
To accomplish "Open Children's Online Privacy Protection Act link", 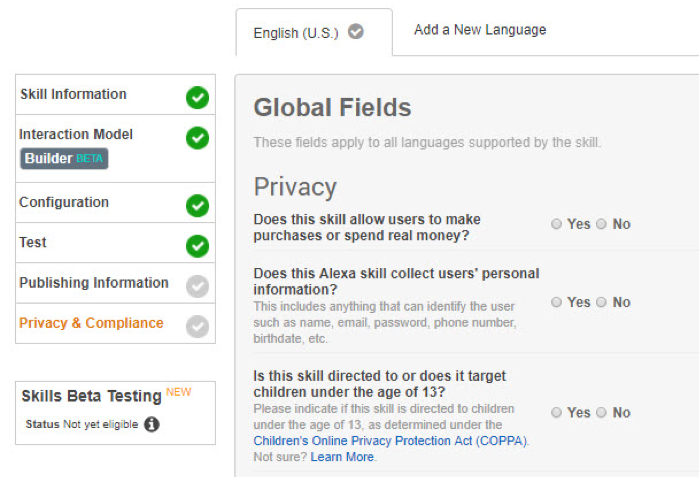I will click(x=390, y=440).
